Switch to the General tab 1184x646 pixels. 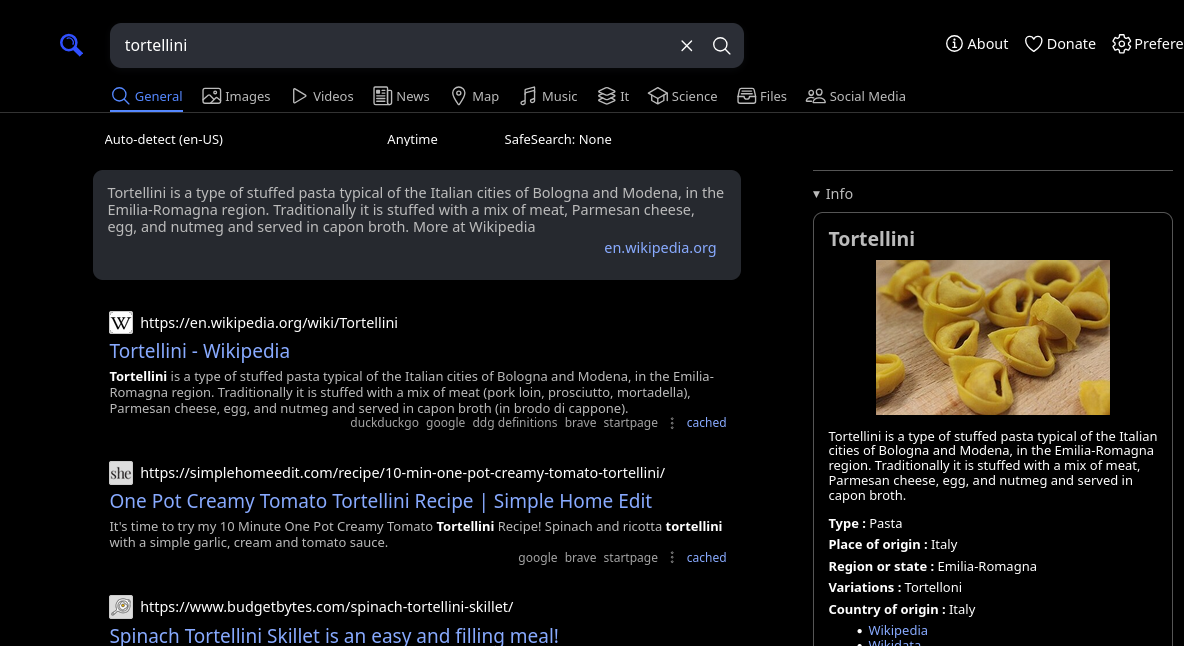click(146, 97)
